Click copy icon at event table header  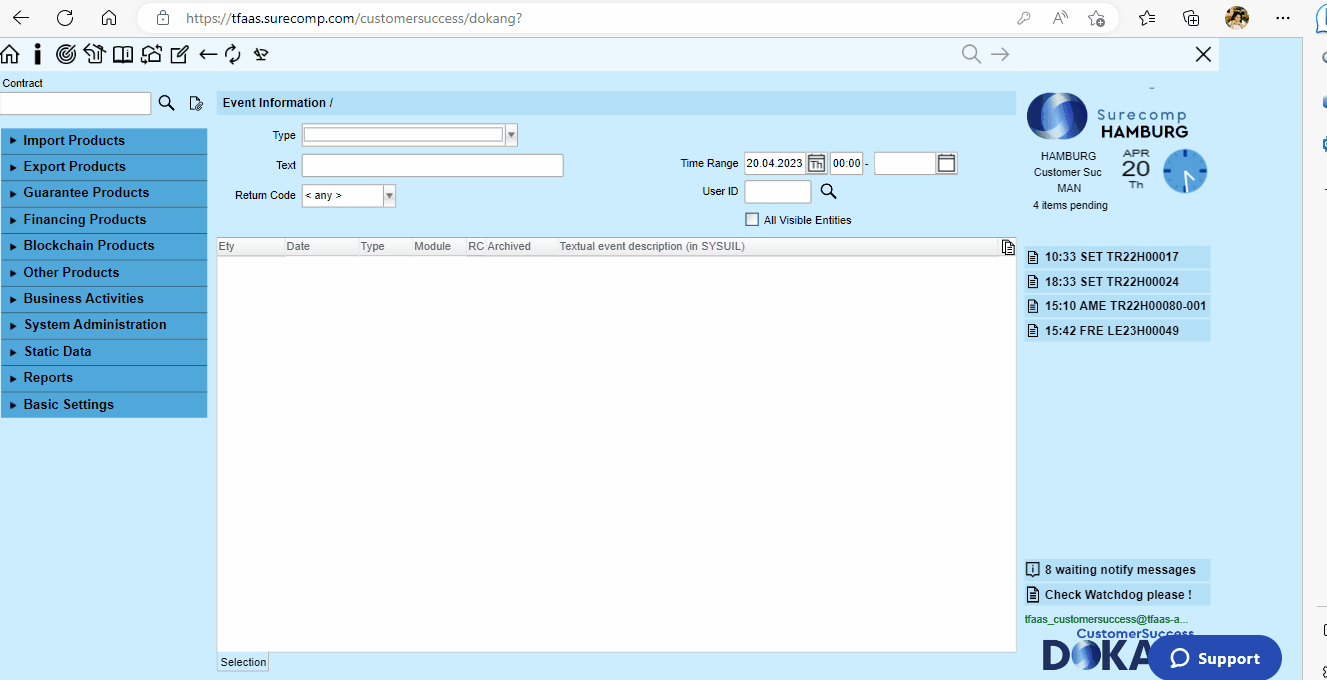(1008, 247)
